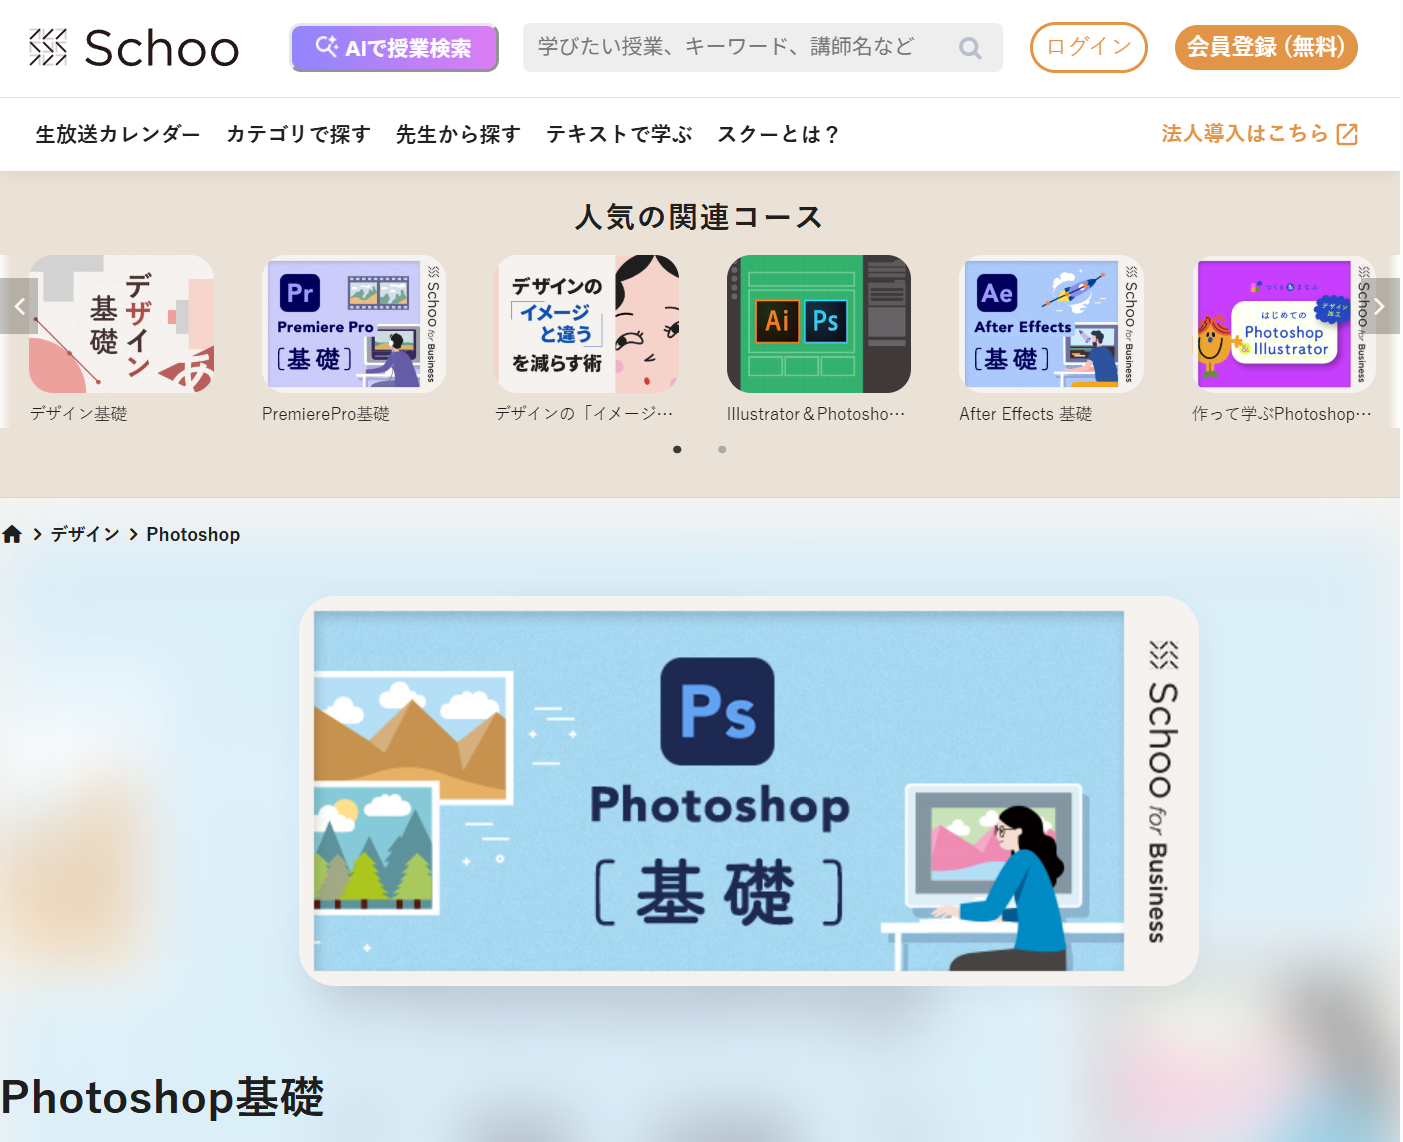Click the 作って学ぶPhotoshop… course title text
The image size is (1403, 1142).
[1282, 414]
